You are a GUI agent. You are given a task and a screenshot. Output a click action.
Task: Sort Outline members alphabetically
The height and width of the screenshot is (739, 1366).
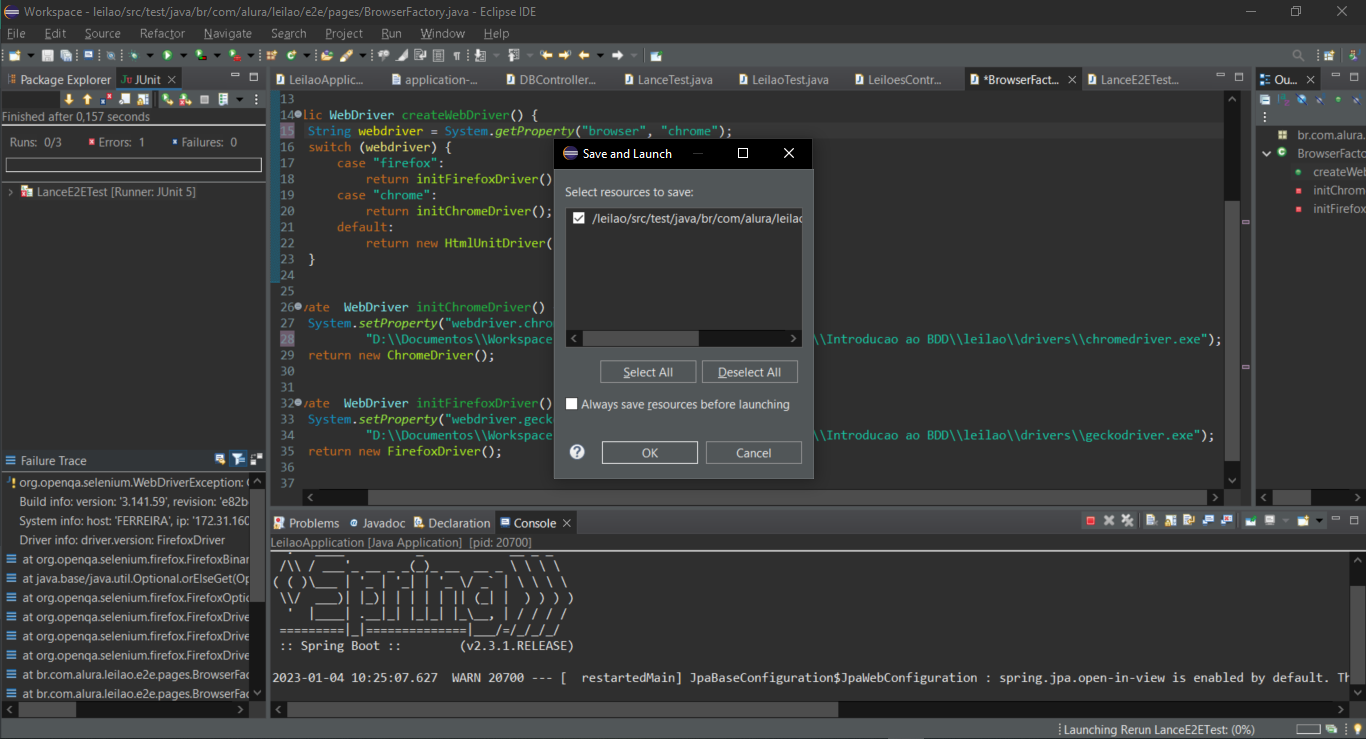[x=1283, y=100]
